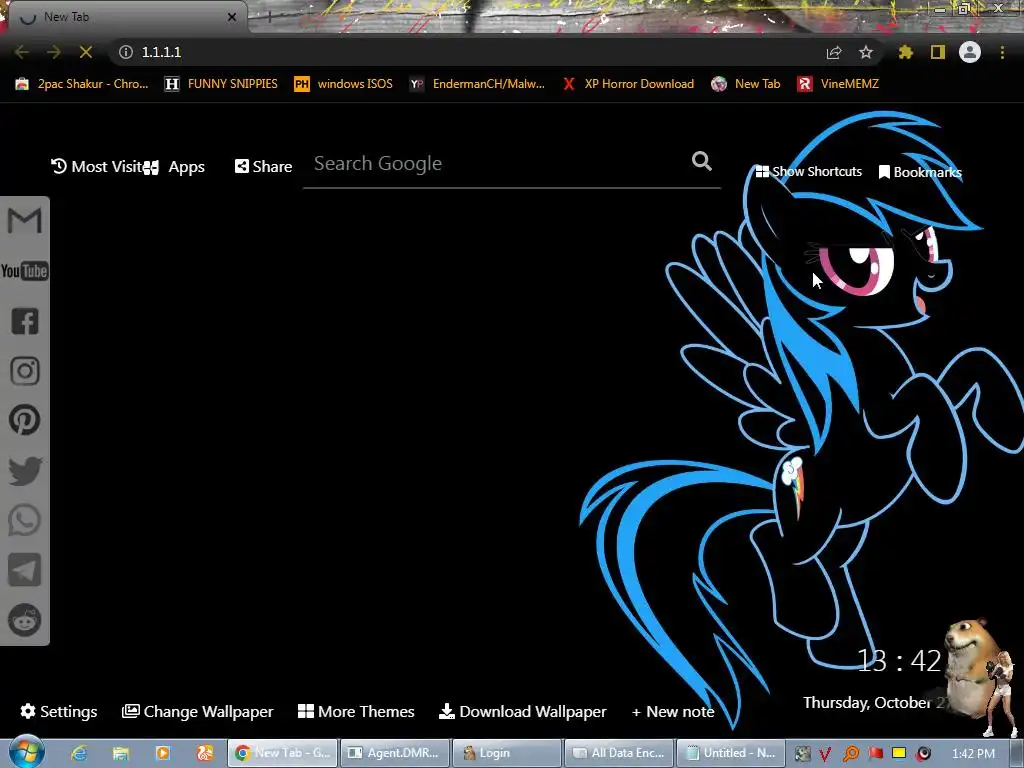This screenshot has height=768, width=1024.
Task: Click the 13 : 42 clock widget
Action: (899, 661)
